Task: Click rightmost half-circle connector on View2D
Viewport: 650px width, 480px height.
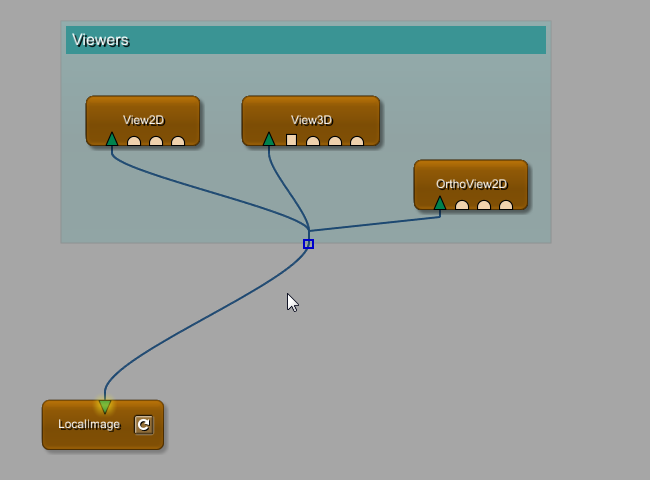Action: click(x=178, y=141)
